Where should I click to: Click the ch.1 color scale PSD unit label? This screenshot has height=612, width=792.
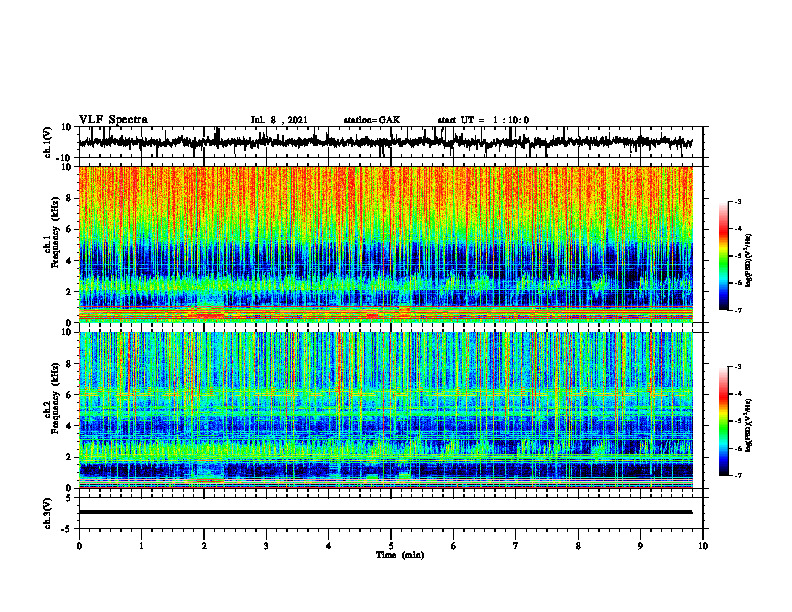[x=749, y=261]
